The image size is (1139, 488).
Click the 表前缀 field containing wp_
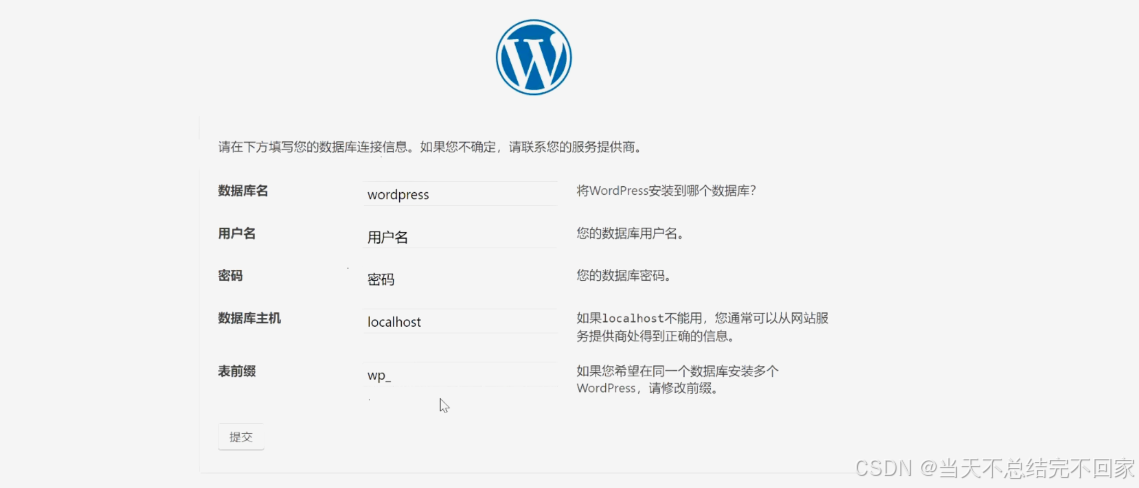461,375
